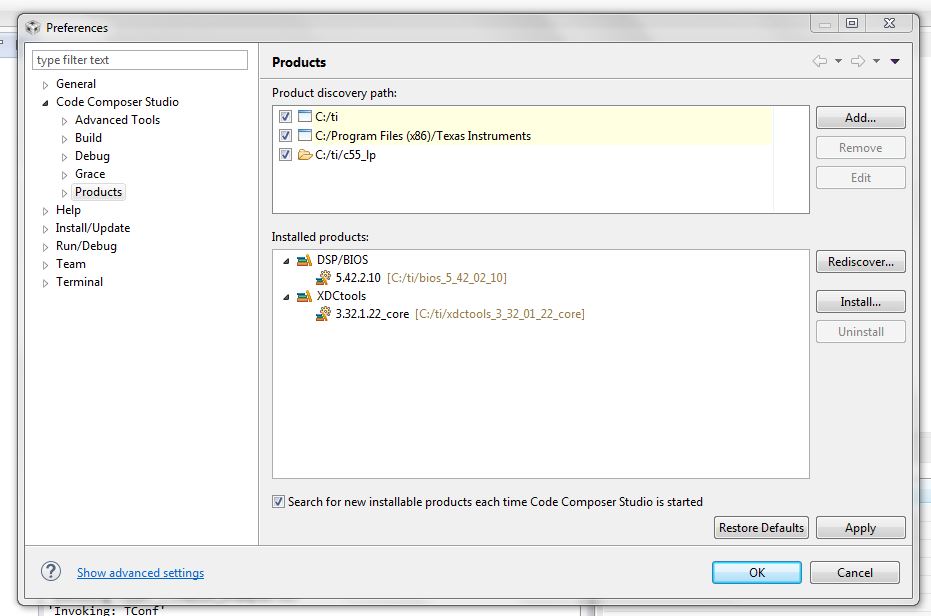Open the page view menu dropdown arrow
931x616 pixels.
(895, 62)
